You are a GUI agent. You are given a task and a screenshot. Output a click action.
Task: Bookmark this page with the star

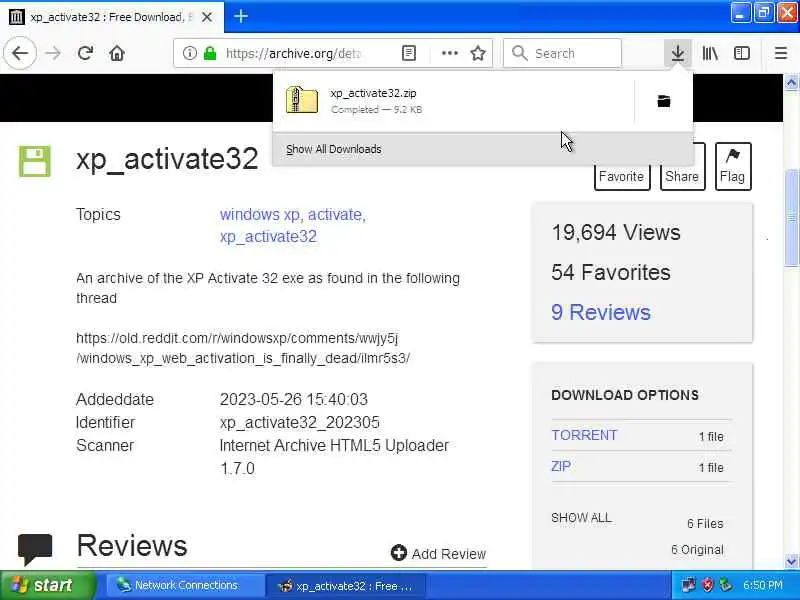coord(478,53)
